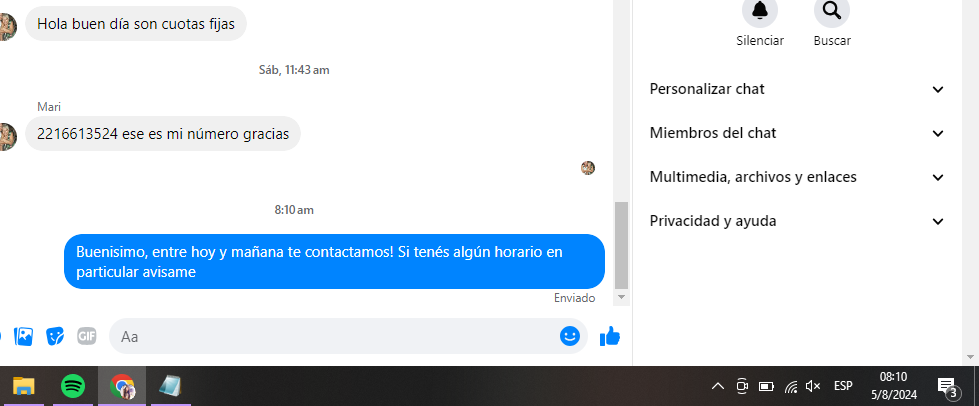Switch ESP keyboard language indicator
Screen dimensions: 979x406
(x=843, y=387)
